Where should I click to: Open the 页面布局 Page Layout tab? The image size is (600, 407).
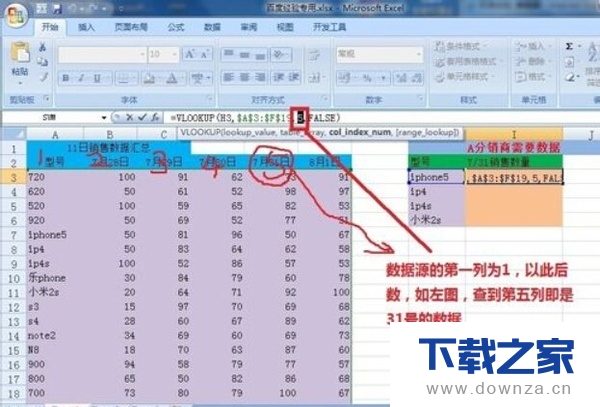coord(131,27)
